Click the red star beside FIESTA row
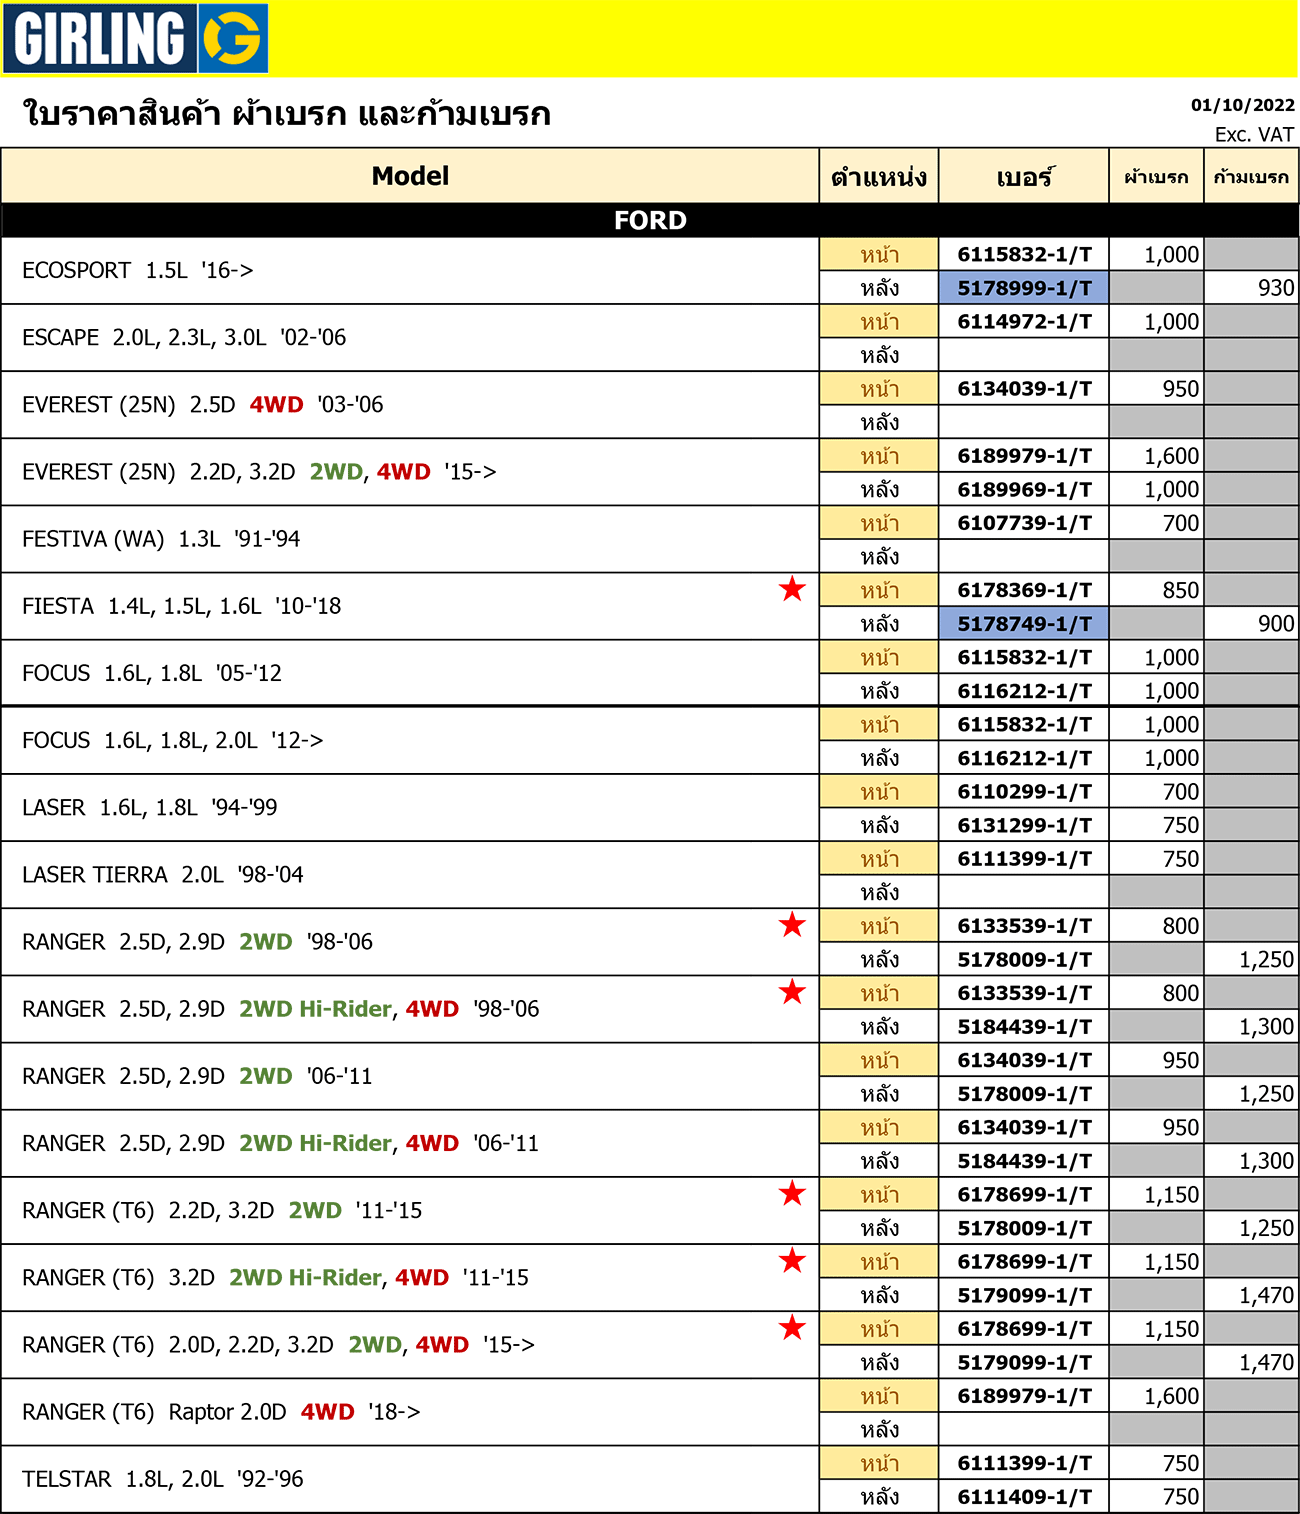The height and width of the screenshot is (1514, 1300). 792,589
